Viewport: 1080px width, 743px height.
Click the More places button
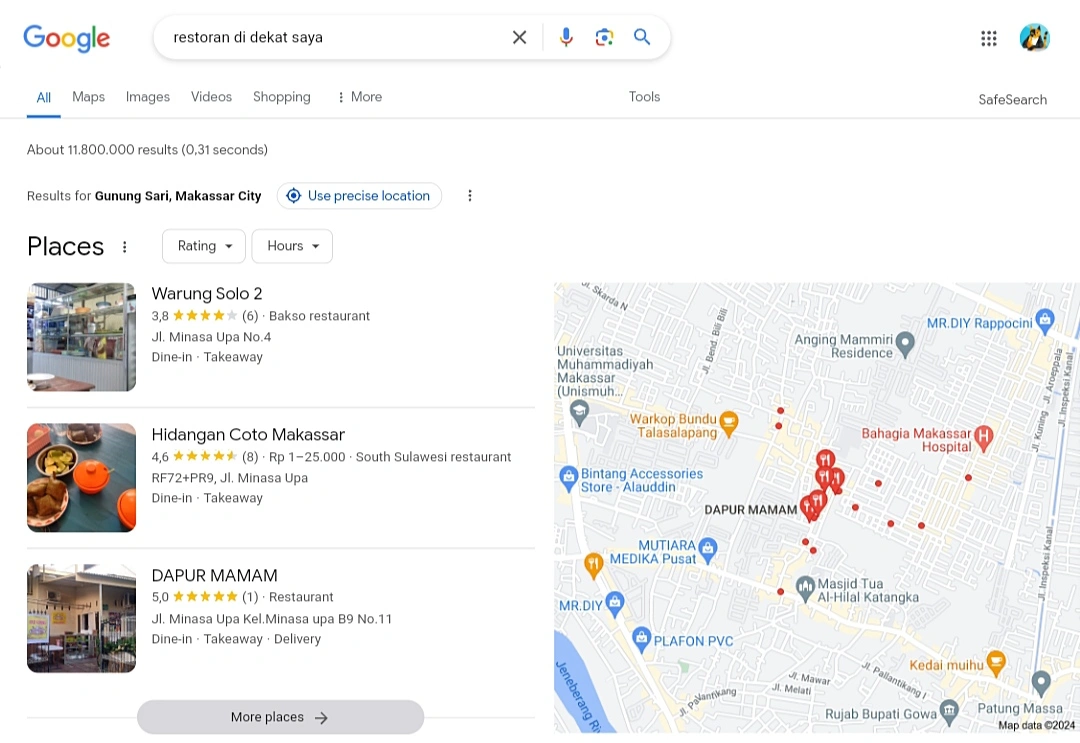pyautogui.click(x=280, y=717)
